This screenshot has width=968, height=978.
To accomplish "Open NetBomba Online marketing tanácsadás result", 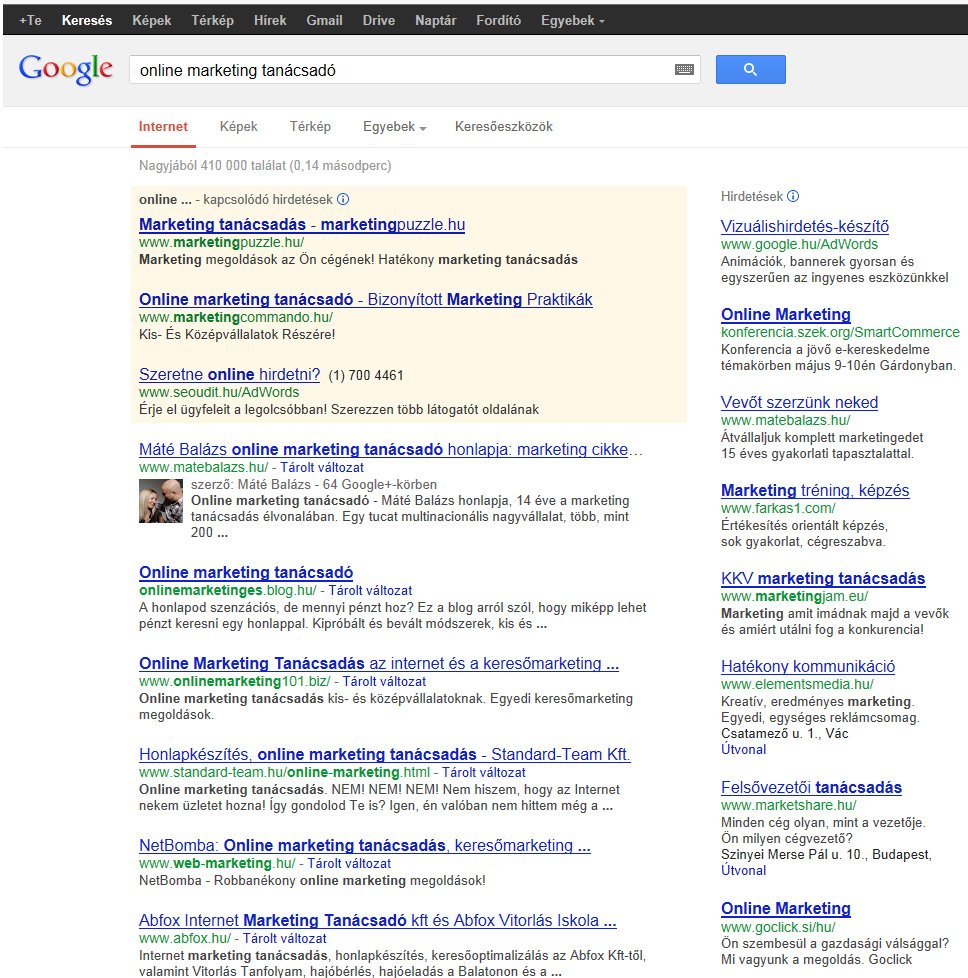I will [x=364, y=846].
